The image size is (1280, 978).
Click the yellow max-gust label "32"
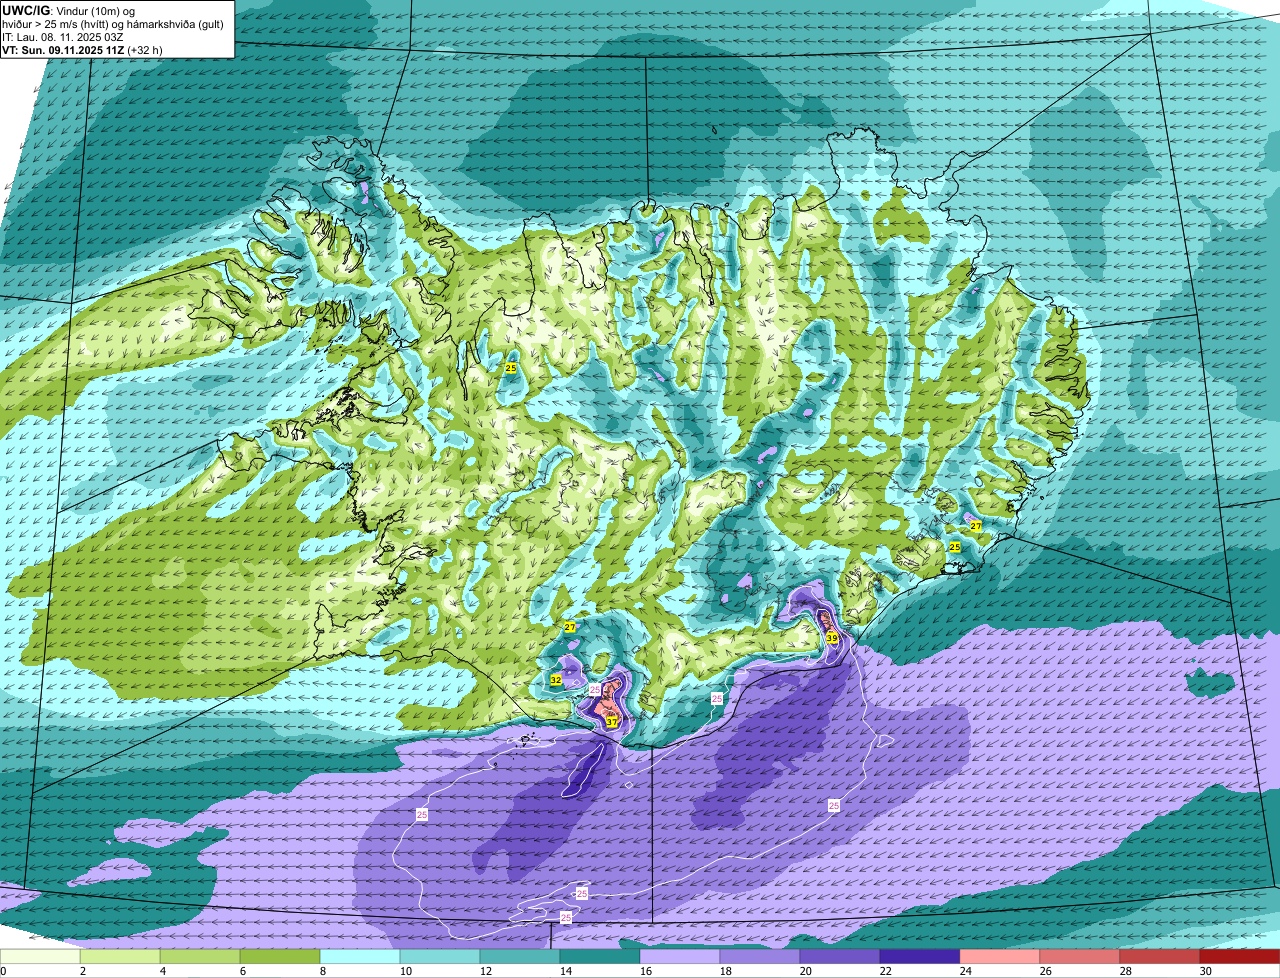(x=556, y=680)
